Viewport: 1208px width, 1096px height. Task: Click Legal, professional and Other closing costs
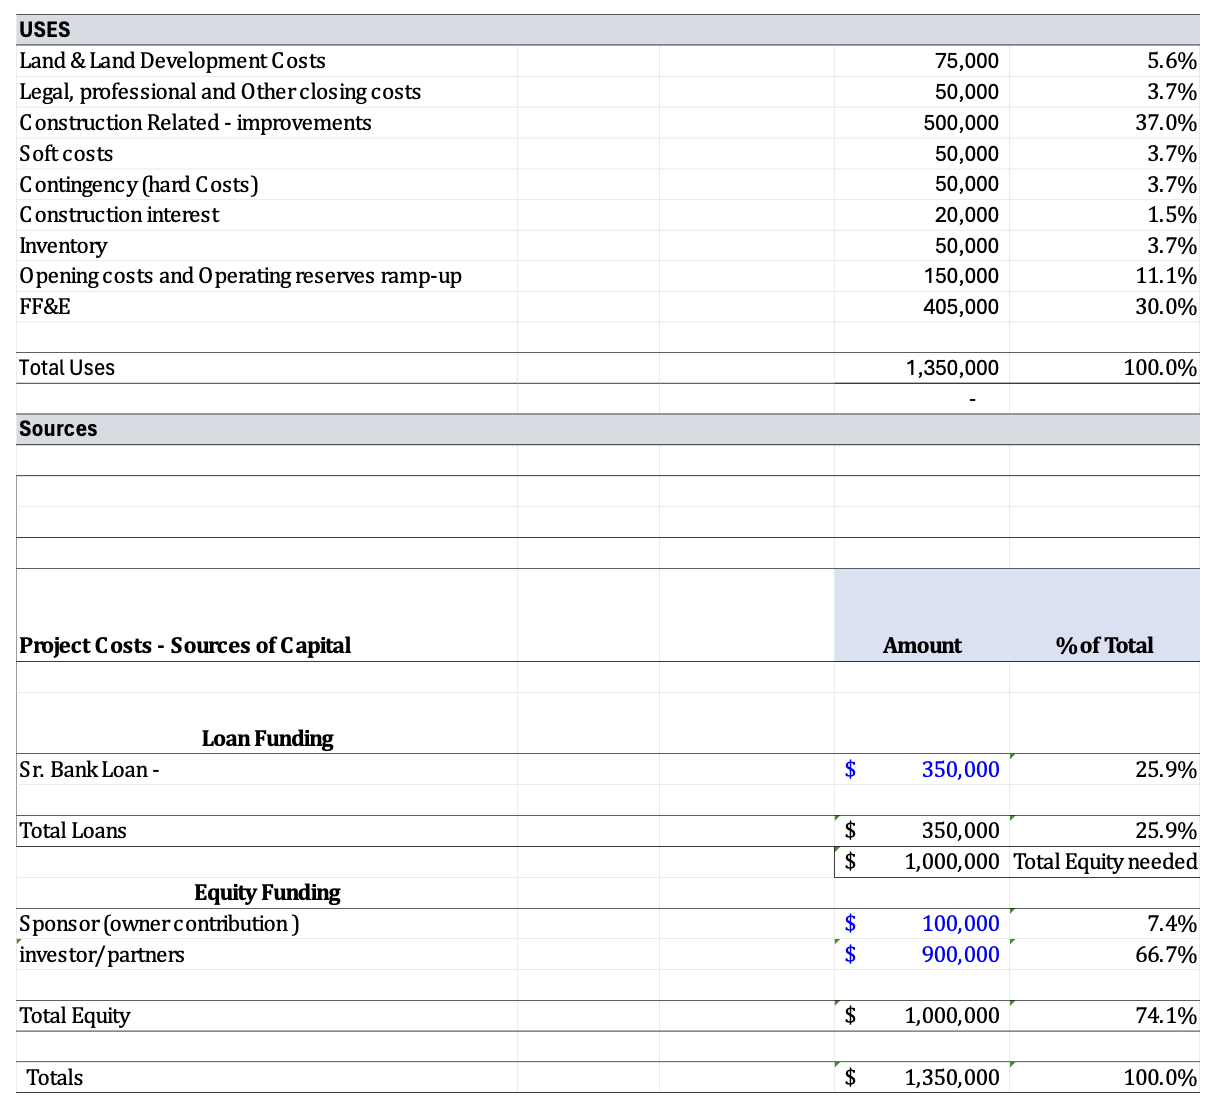[x=220, y=92]
